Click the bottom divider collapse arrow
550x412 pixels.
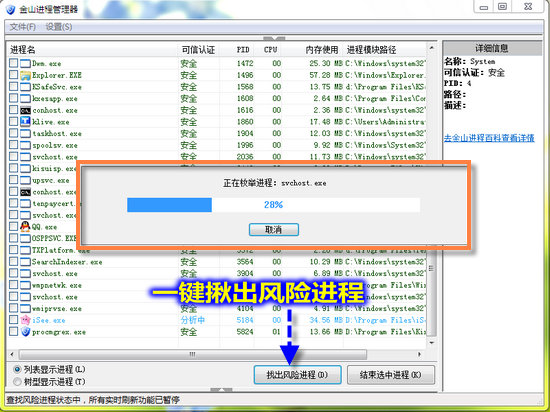[221, 390]
